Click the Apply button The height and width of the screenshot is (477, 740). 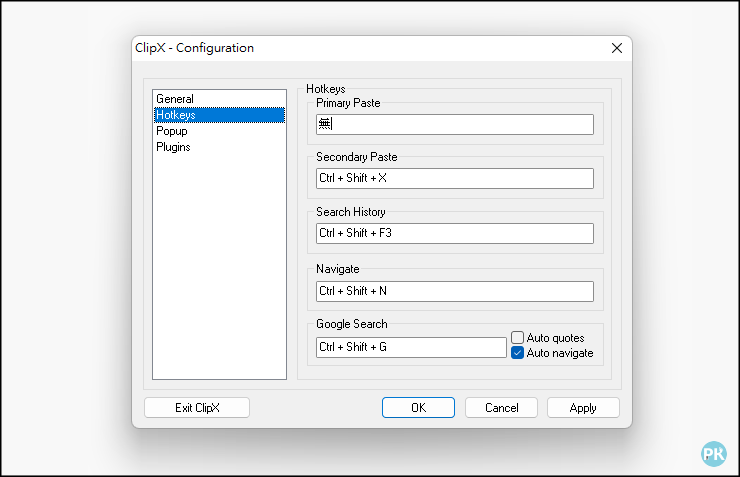coord(583,408)
